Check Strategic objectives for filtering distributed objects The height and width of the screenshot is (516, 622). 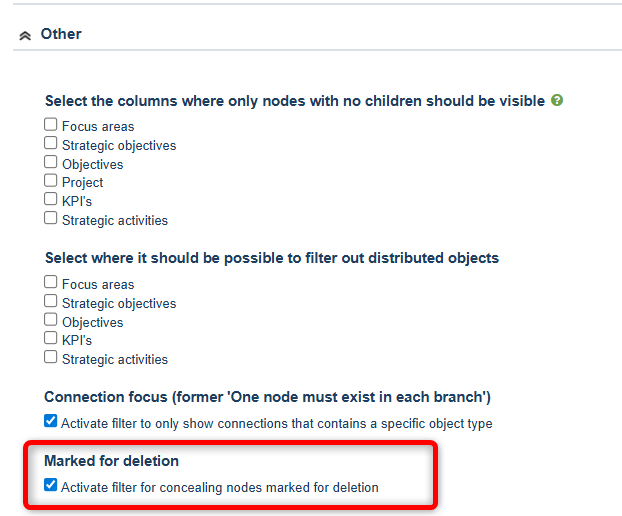click(x=51, y=301)
